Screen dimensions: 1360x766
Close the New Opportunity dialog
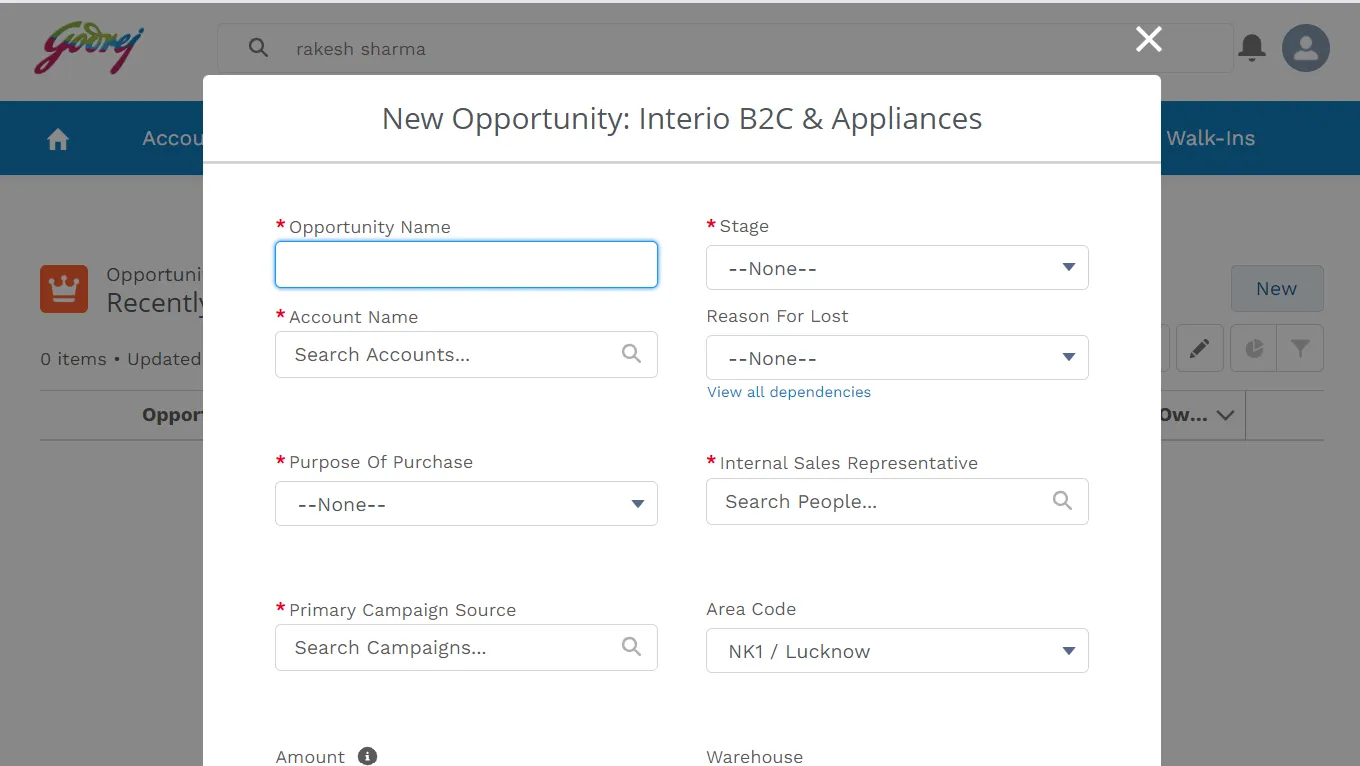point(1149,39)
